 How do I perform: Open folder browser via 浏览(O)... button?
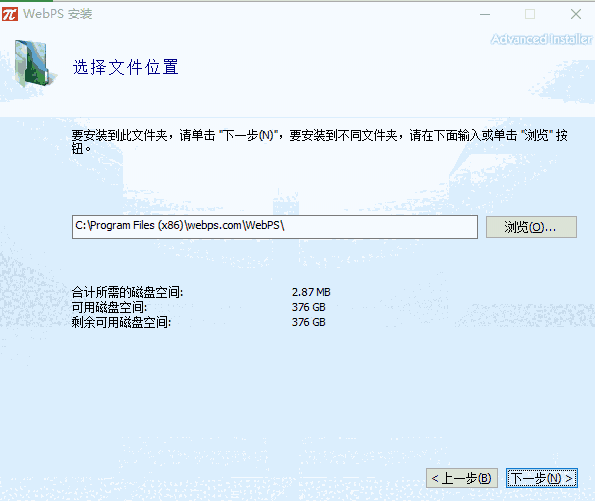point(531,227)
